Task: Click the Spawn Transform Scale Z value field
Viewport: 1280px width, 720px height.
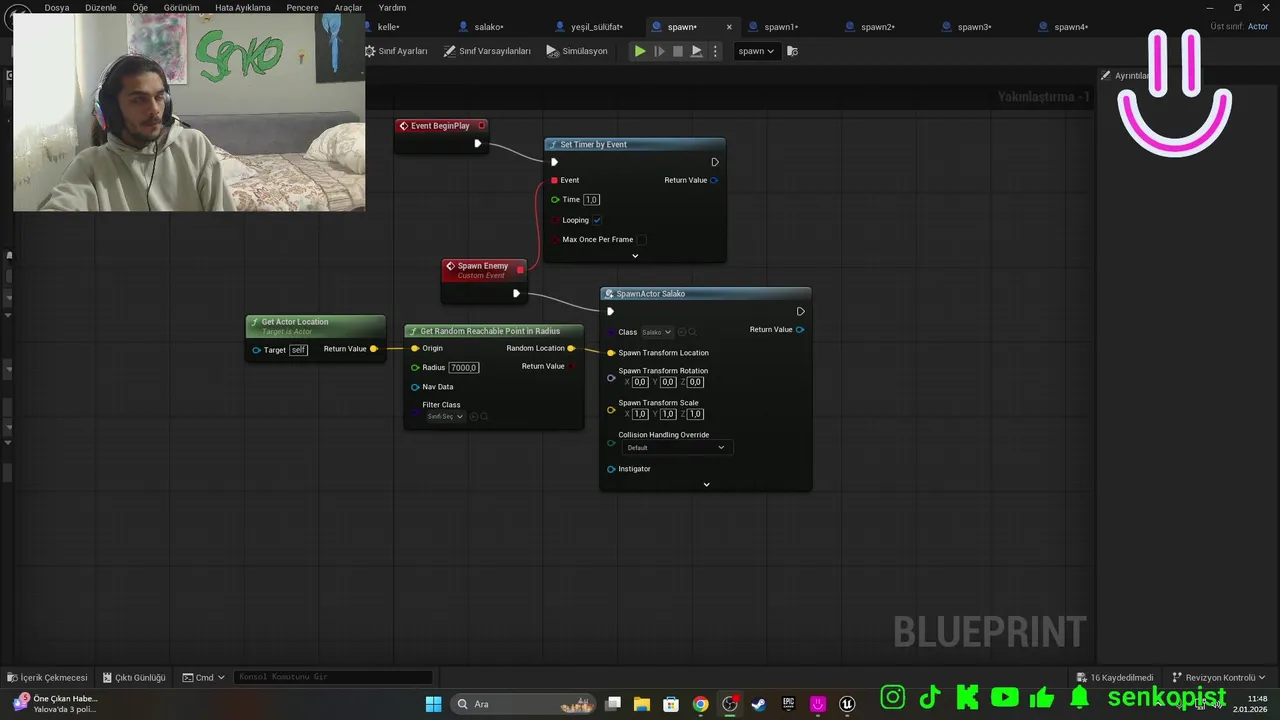Action: (x=695, y=414)
